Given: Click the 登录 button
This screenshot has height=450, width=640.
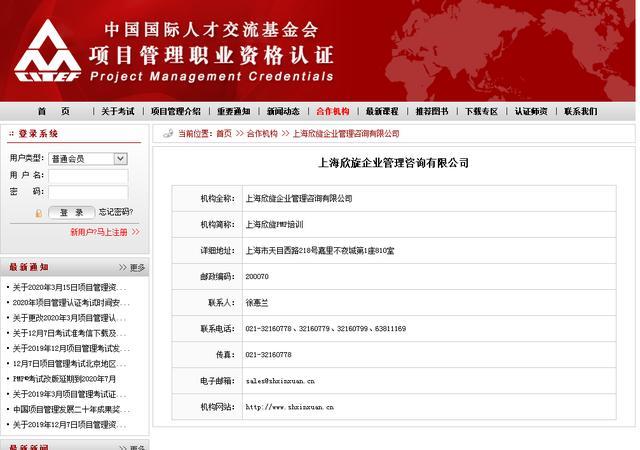Looking at the screenshot, I should click(71, 212).
